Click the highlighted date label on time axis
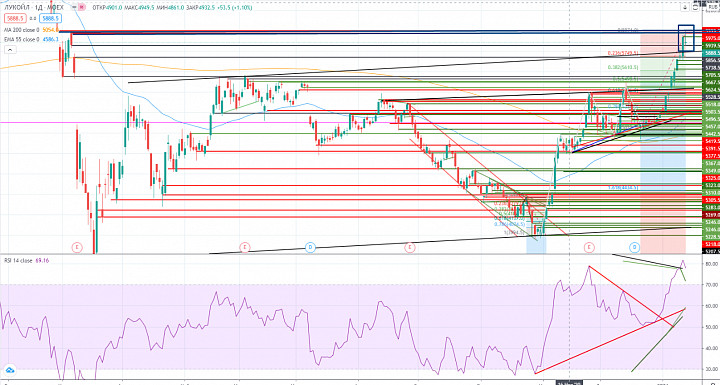The width and height of the screenshot is (720, 385). [x=569, y=382]
